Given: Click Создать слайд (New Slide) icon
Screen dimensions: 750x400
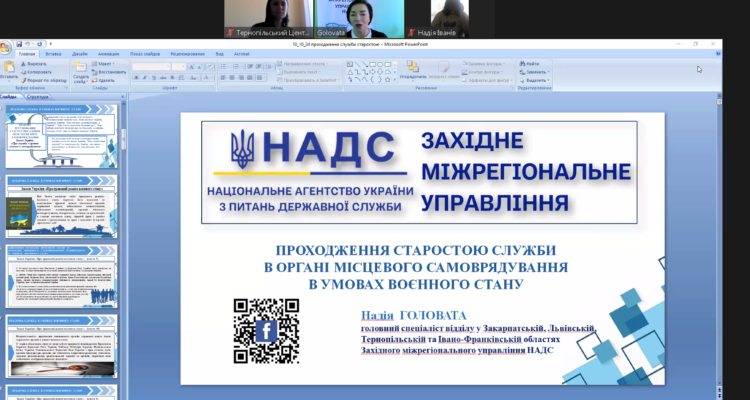Looking at the screenshot, I should coord(81,67).
